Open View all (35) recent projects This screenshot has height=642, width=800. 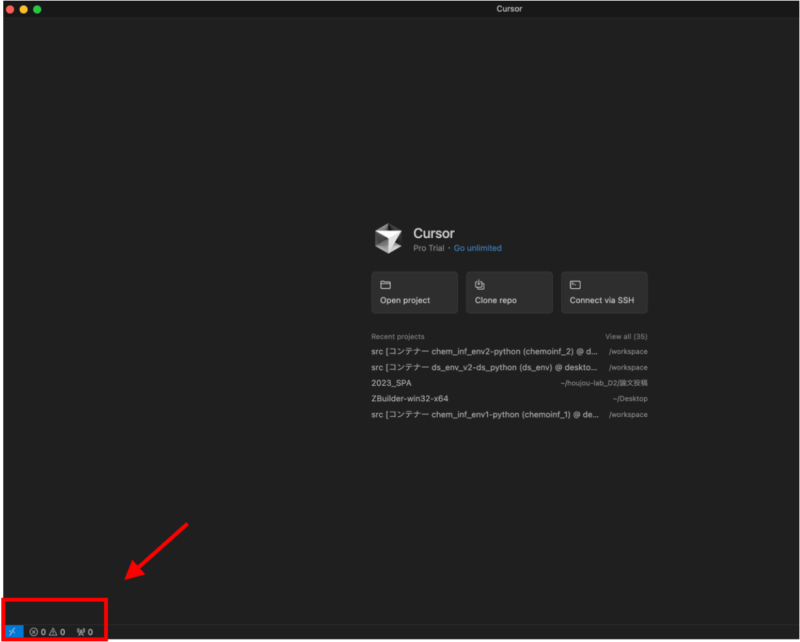coord(626,336)
